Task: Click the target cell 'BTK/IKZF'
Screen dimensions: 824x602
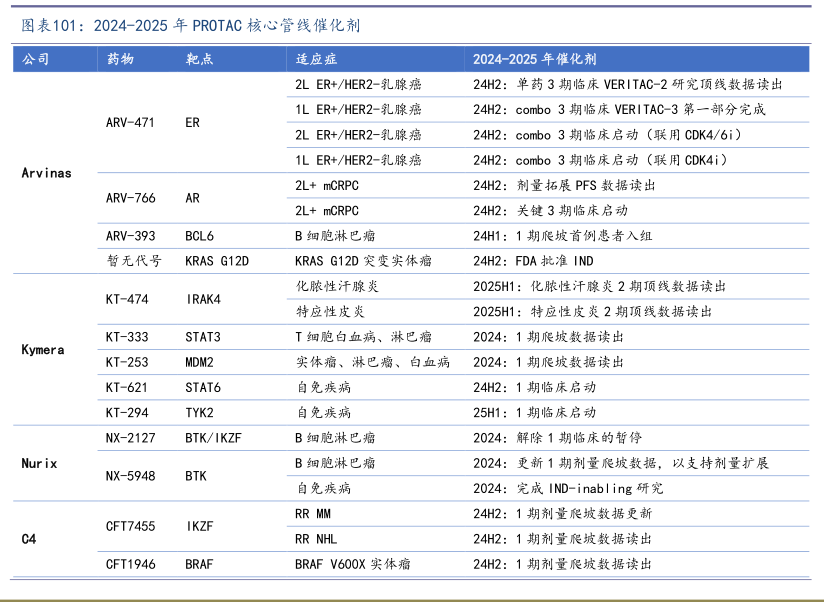Action: click(213, 438)
